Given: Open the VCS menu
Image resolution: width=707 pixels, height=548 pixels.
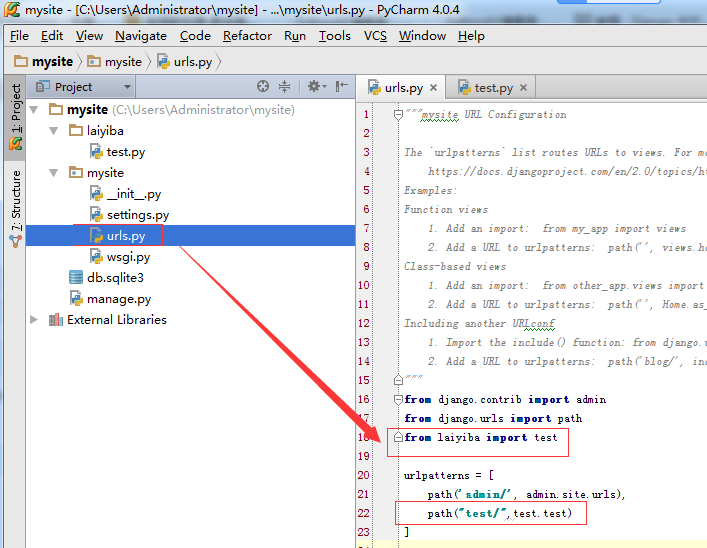Looking at the screenshot, I should [x=375, y=35].
